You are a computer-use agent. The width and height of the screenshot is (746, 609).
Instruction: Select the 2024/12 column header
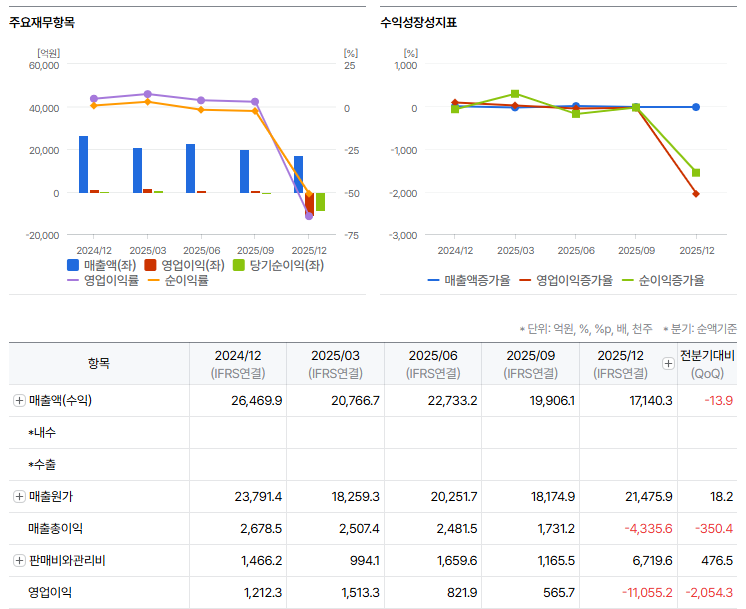238,364
